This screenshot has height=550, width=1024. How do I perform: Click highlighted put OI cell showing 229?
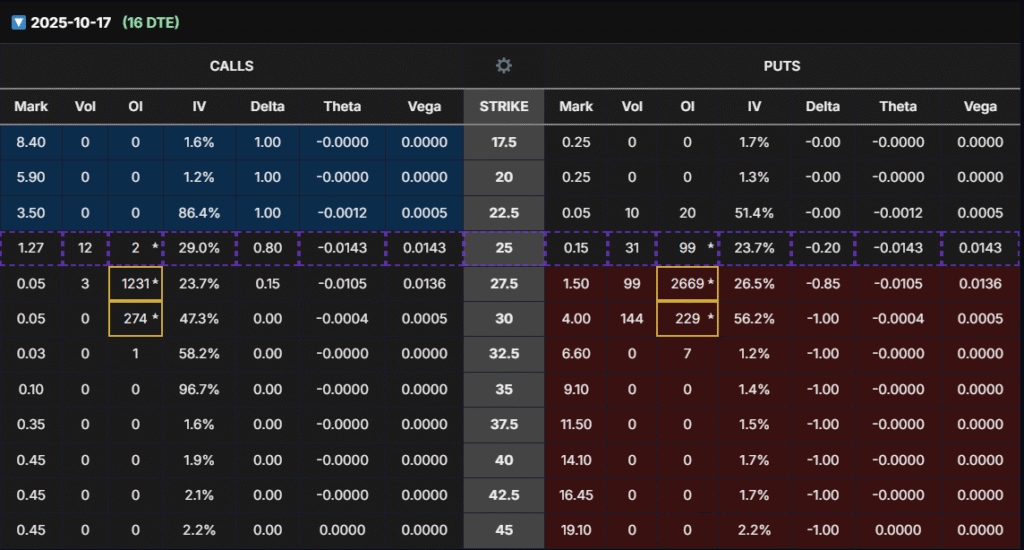685,319
